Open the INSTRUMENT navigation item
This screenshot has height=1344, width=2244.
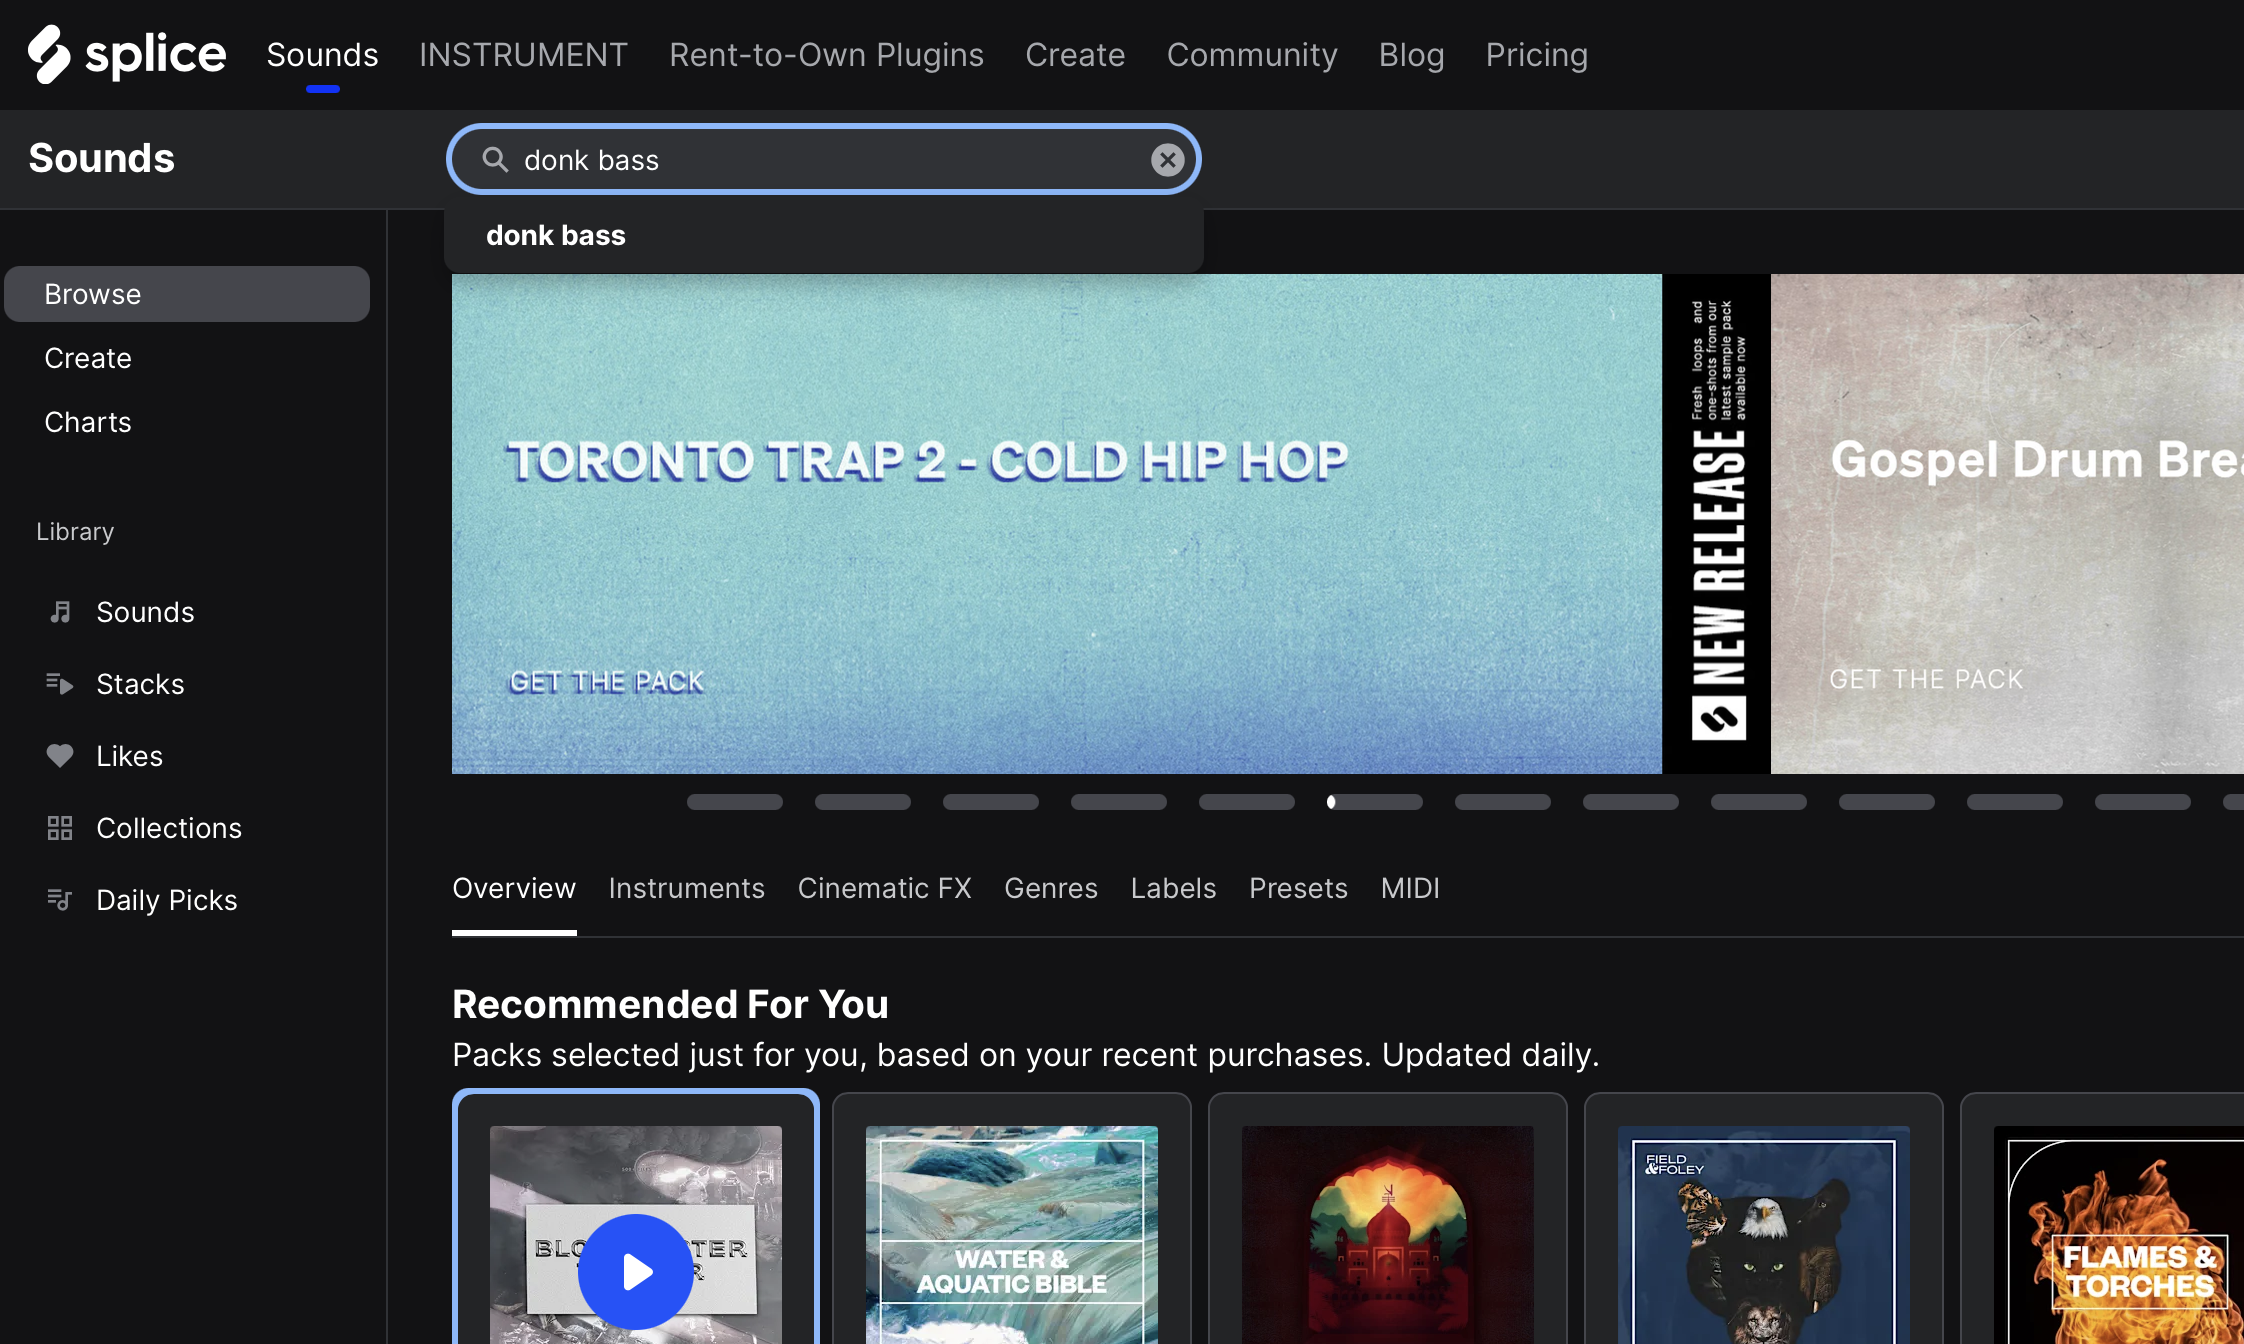(523, 55)
